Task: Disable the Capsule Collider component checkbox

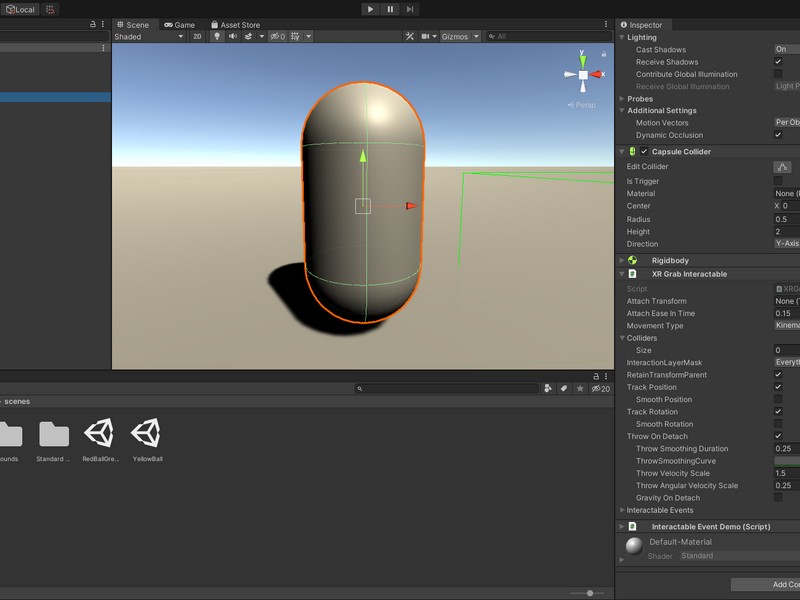Action: [645, 152]
